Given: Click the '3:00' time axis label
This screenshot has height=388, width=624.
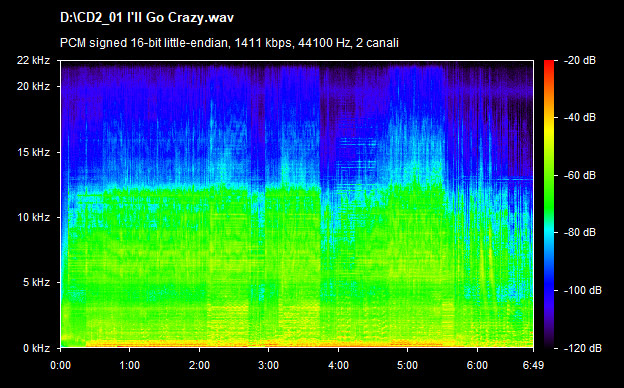Looking at the screenshot, I should [268, 365].
